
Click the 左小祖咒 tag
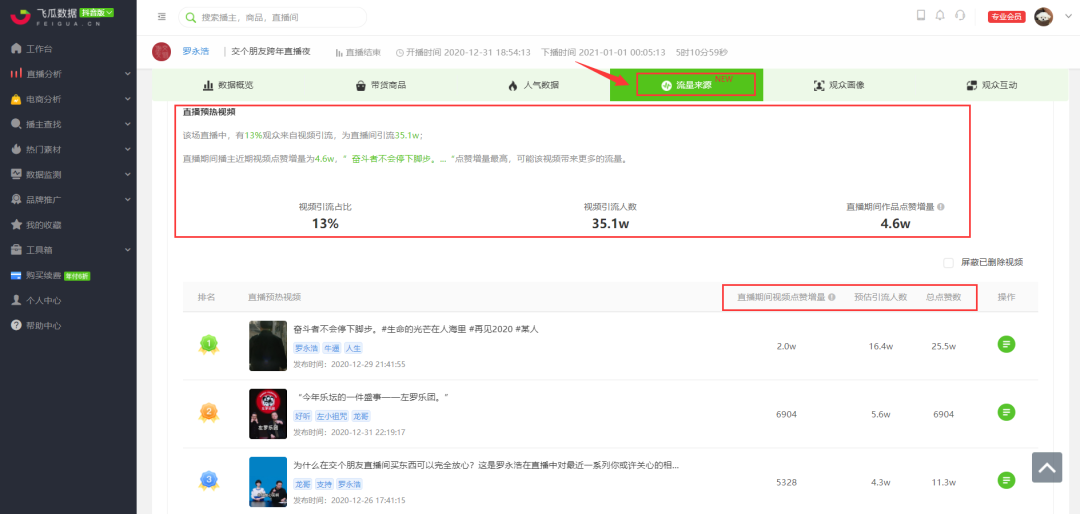click(331, 416)
